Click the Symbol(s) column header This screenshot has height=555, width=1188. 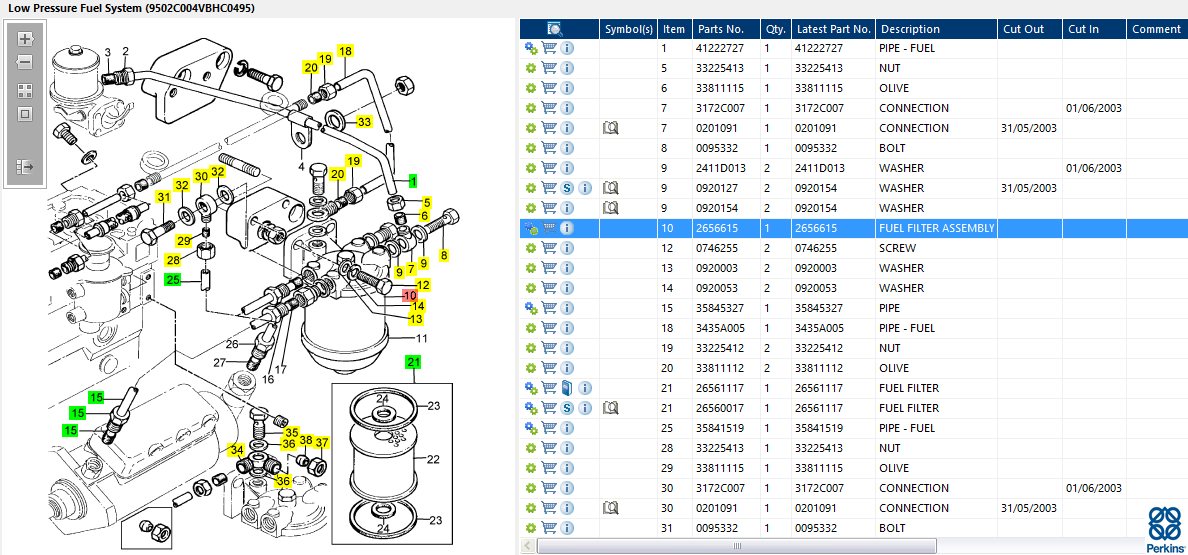pos(629,30)
